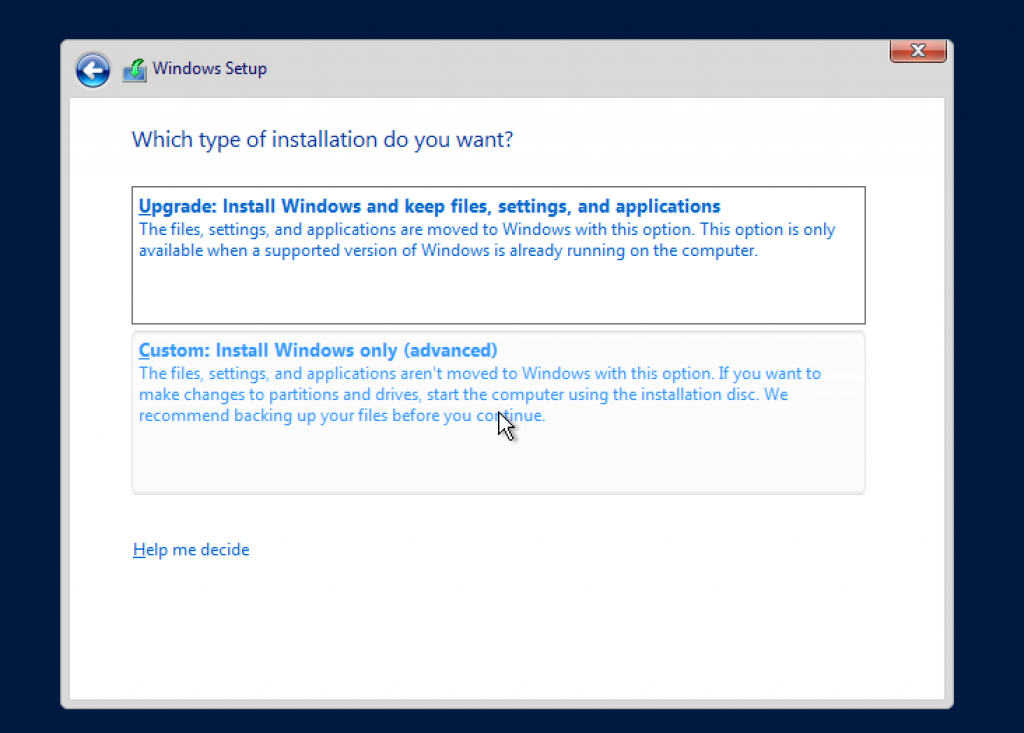Click the green install icon beside Windows Setup text
This screenshot has height=733, width=1024.
point(134,69)
